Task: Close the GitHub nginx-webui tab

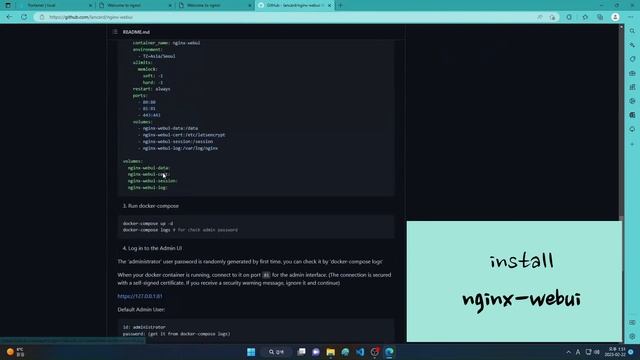Action: pyautogui.click(x=329, y=5)
